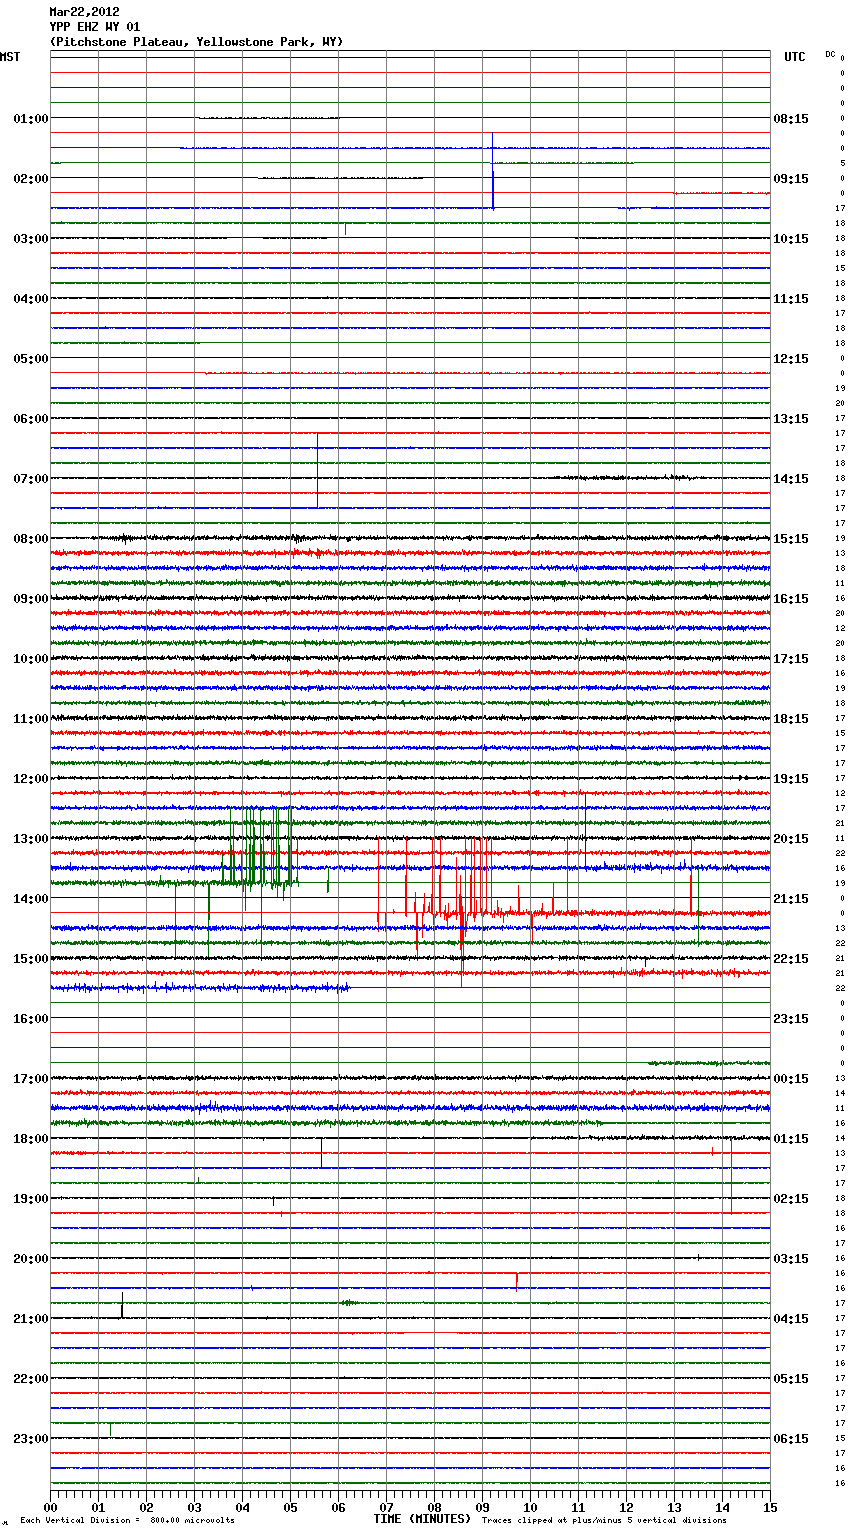Select the 18:00 MST row label
This screenshot has width=850, height=1534.
click(31, 1139)
